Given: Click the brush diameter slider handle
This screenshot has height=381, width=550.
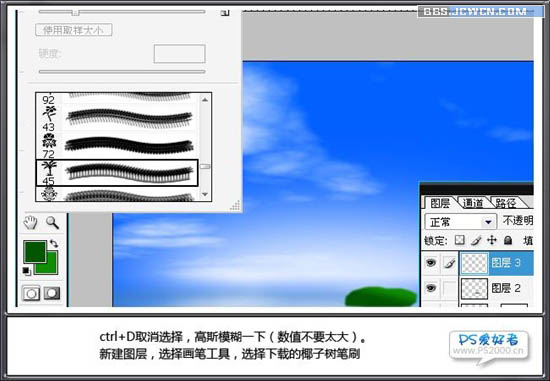Looking at the screenshot, I should click(x=75, y=13).
